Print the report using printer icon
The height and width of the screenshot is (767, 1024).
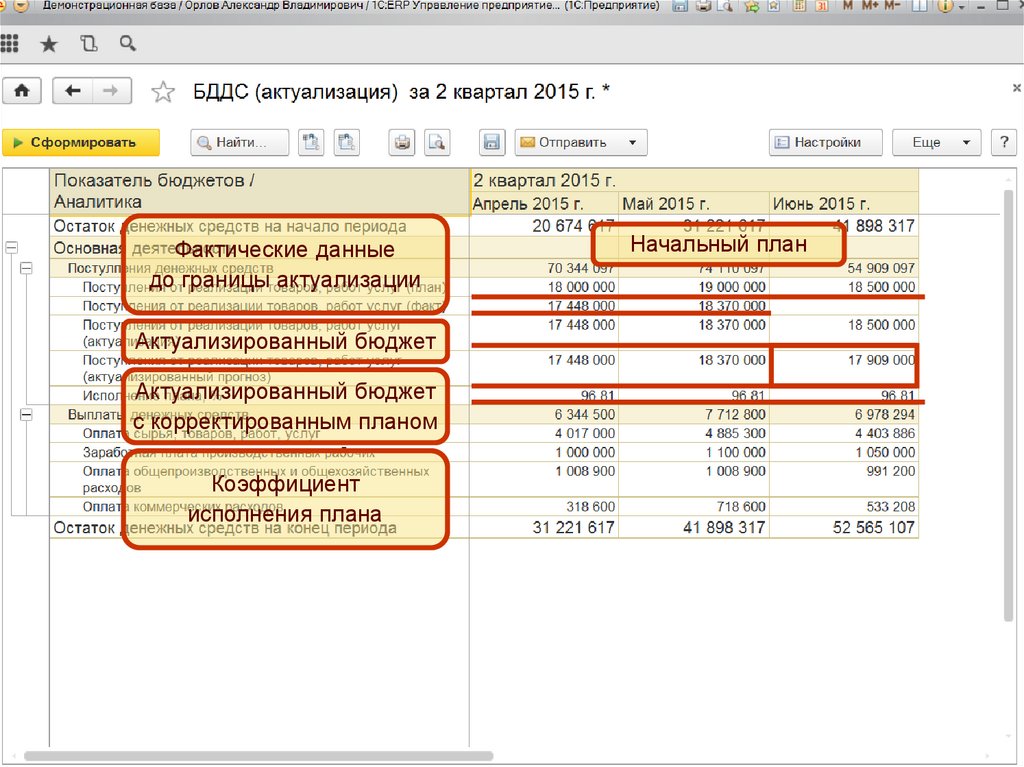click(402, 142)
